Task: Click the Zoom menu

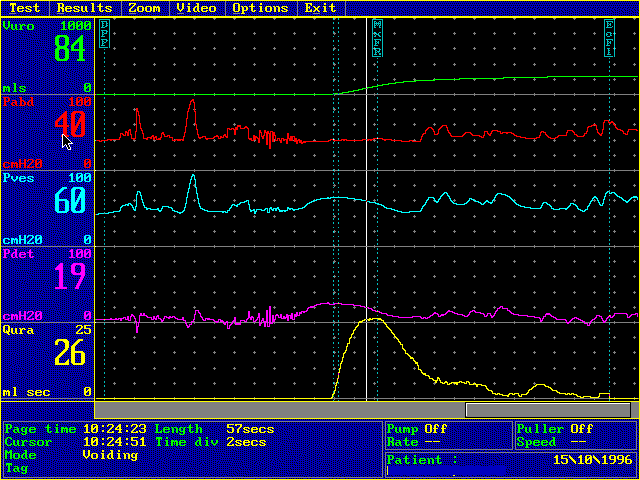Action: point(144,7)
